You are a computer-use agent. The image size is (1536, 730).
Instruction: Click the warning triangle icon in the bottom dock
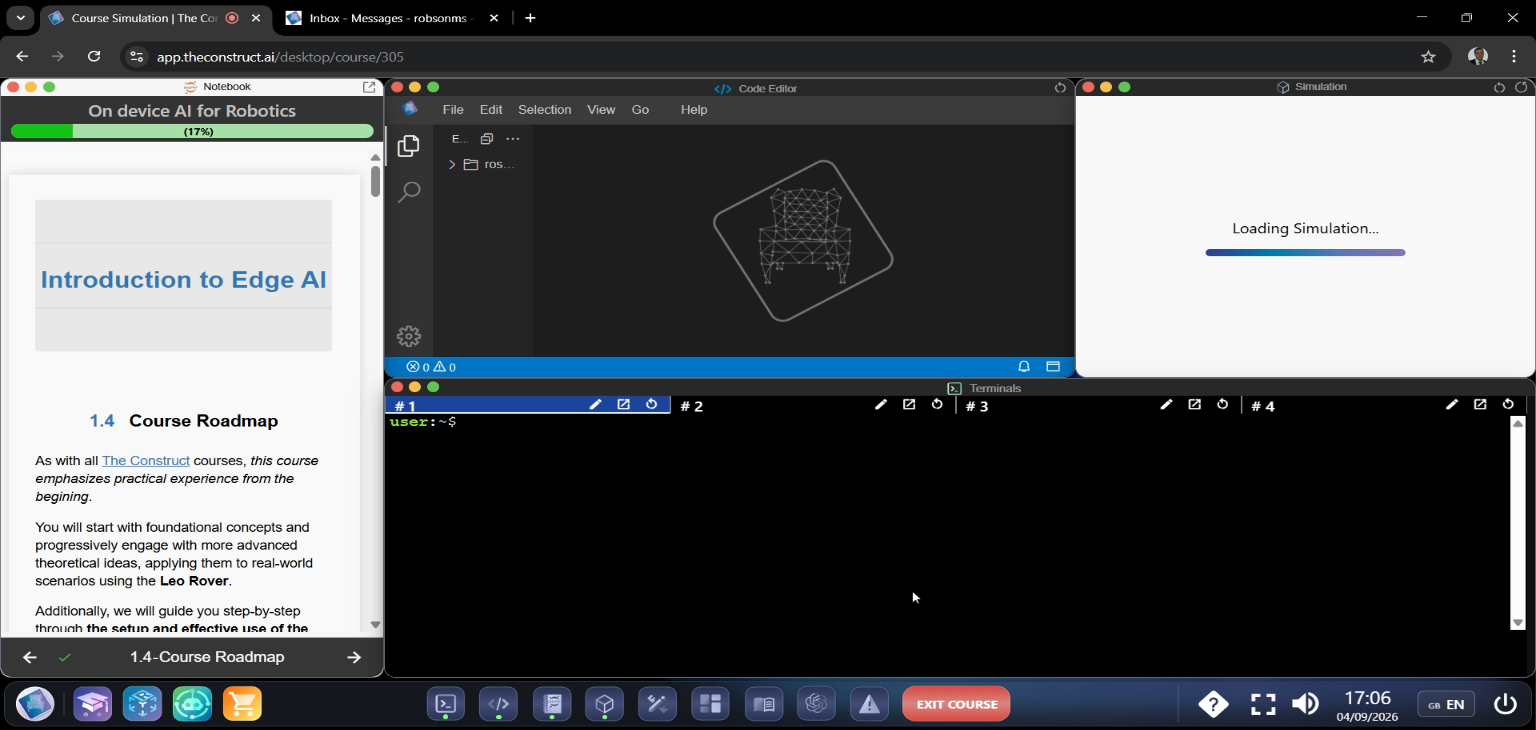[869, 704]
